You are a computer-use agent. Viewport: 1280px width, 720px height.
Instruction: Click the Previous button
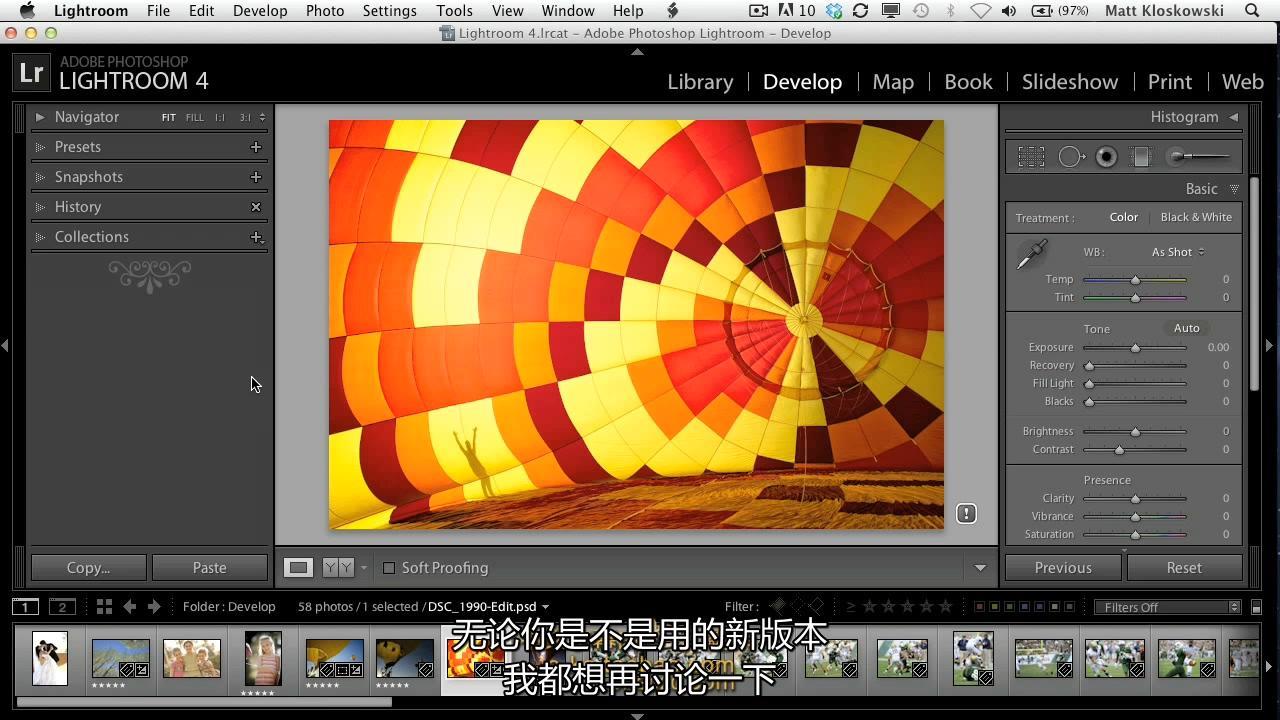click(1063, 567)
